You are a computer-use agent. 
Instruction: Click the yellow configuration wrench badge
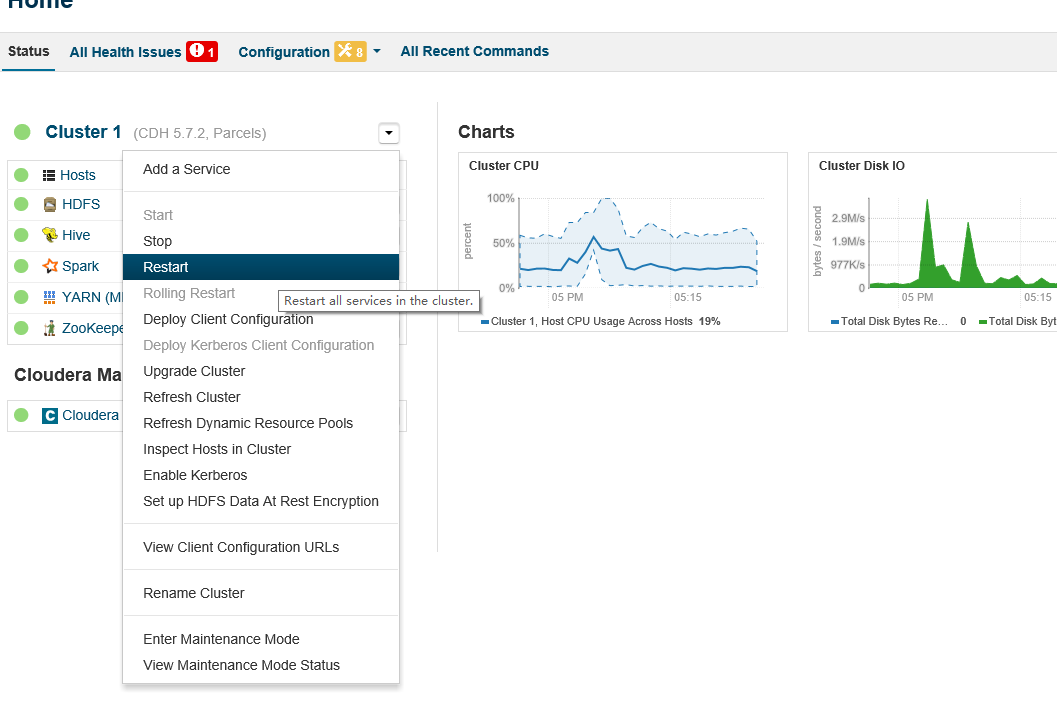351,51
